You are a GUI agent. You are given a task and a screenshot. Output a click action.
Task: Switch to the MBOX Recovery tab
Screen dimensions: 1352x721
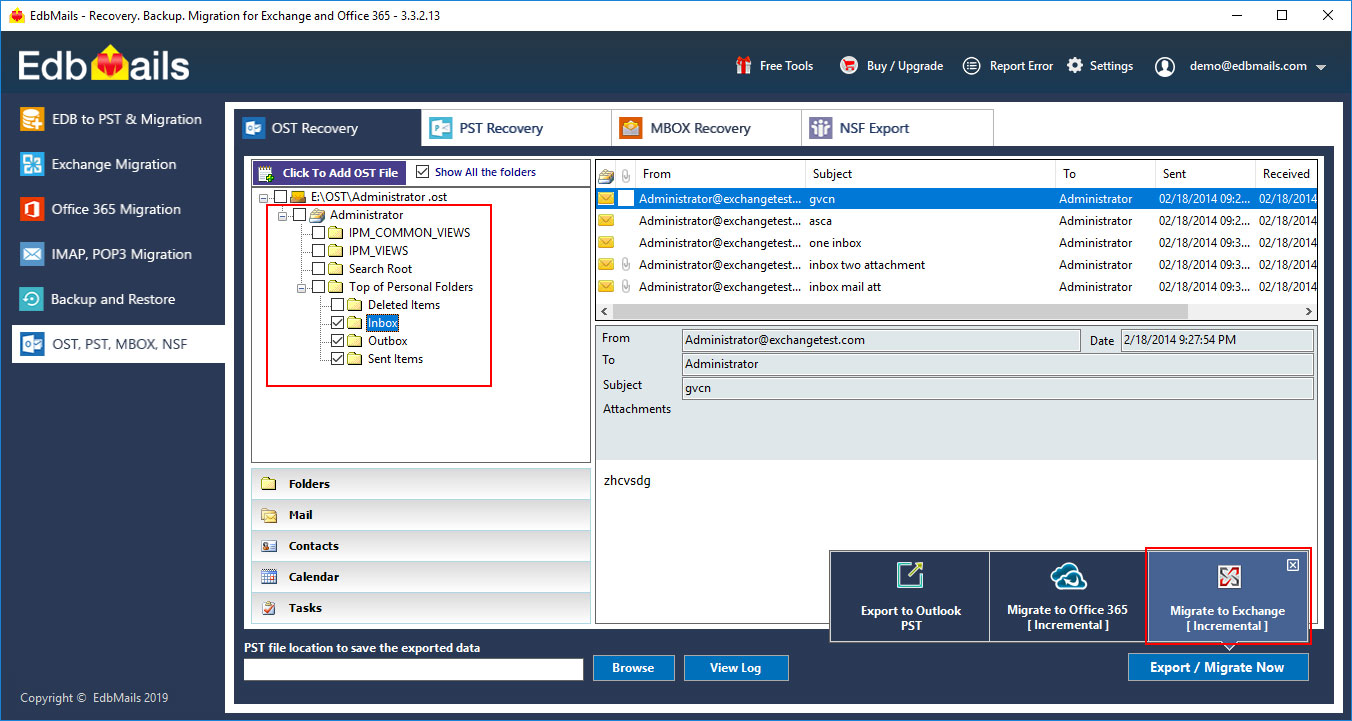tap(706, 128)
